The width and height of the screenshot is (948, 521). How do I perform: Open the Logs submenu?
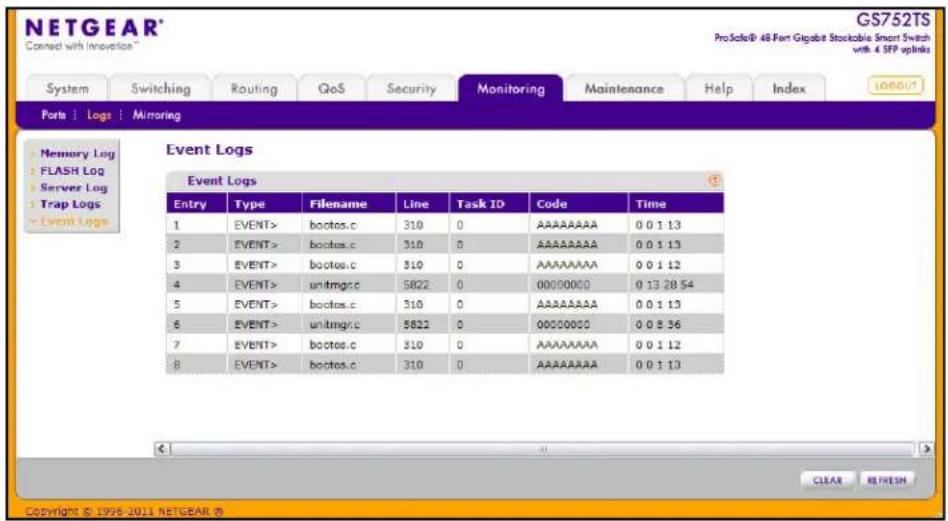coord(99,115)
